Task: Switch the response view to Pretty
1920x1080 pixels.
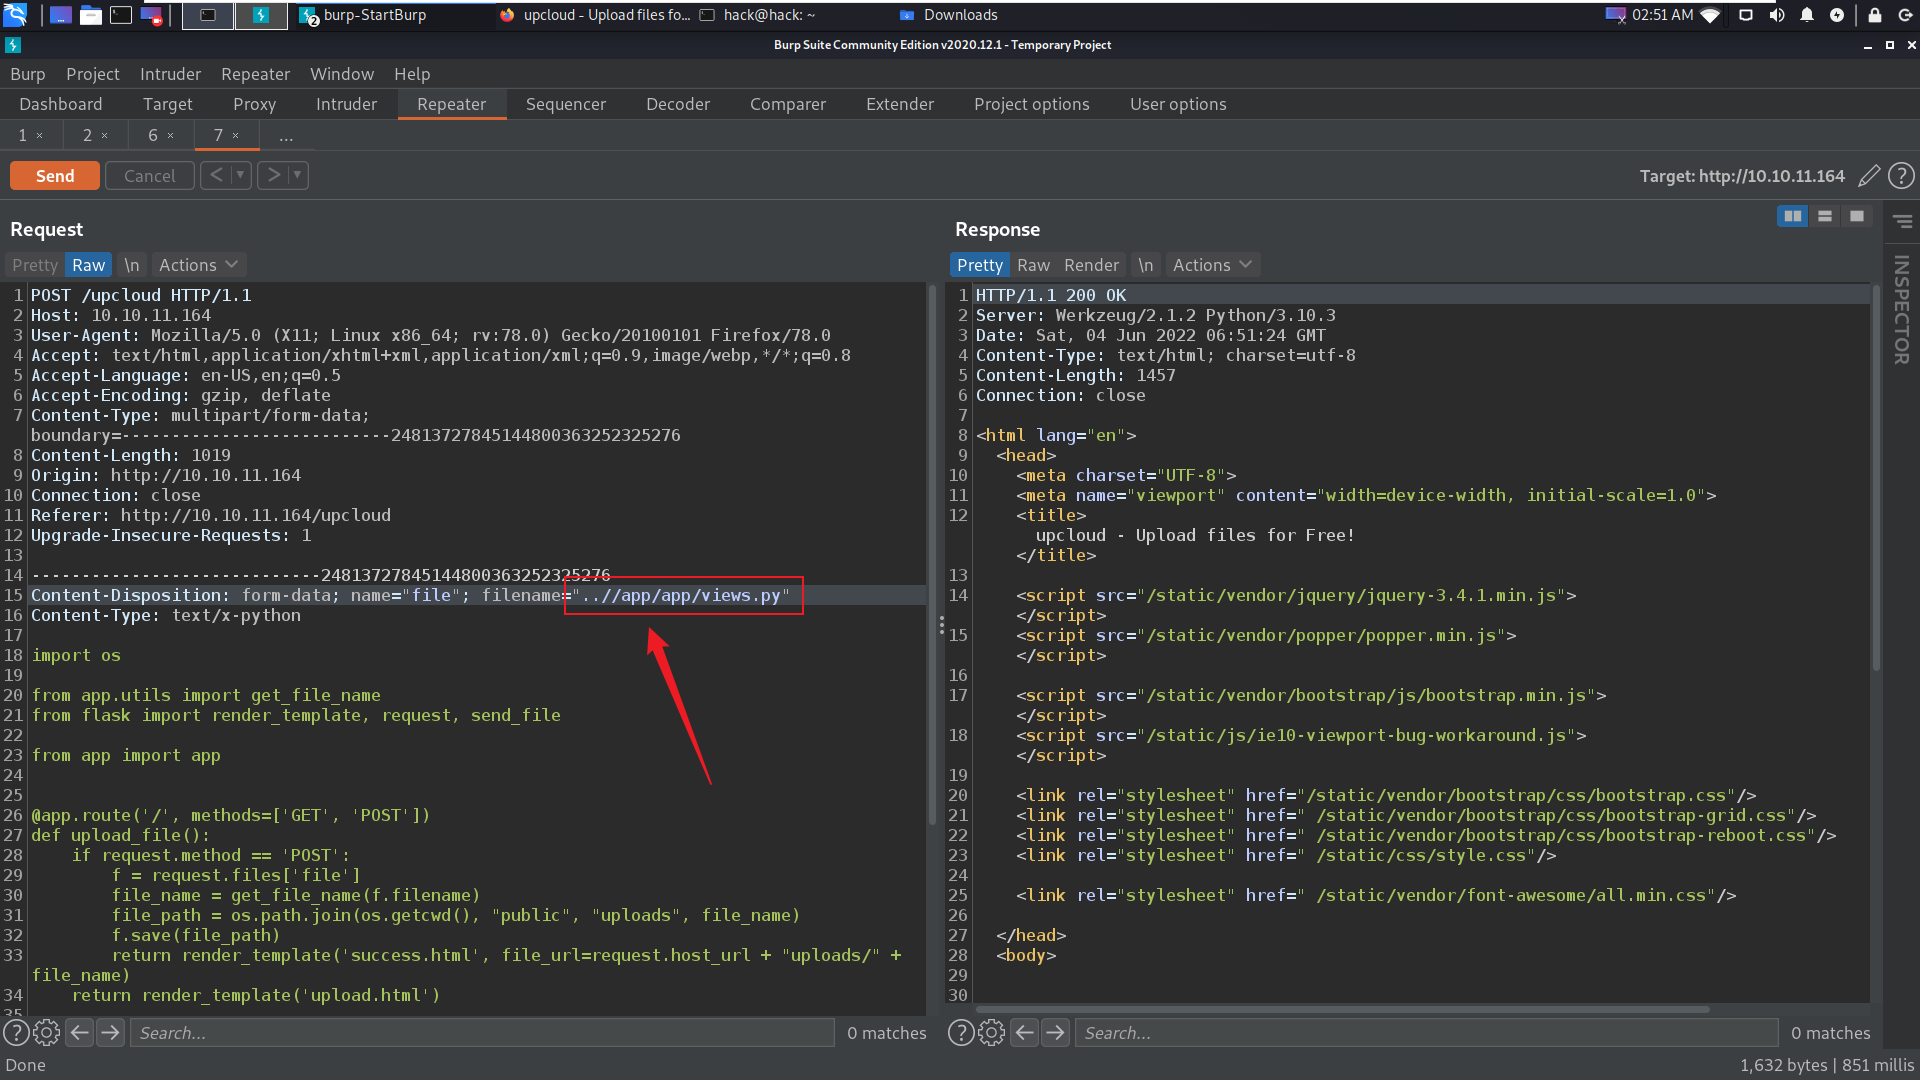Action: click(x=979, y=265)
